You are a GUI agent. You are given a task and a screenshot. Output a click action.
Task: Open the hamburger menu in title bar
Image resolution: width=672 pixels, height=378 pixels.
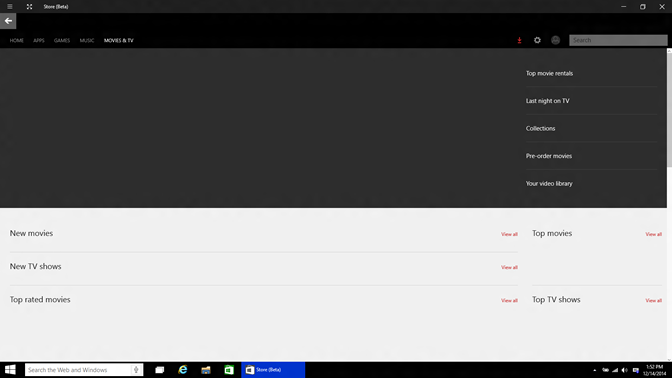9,6
